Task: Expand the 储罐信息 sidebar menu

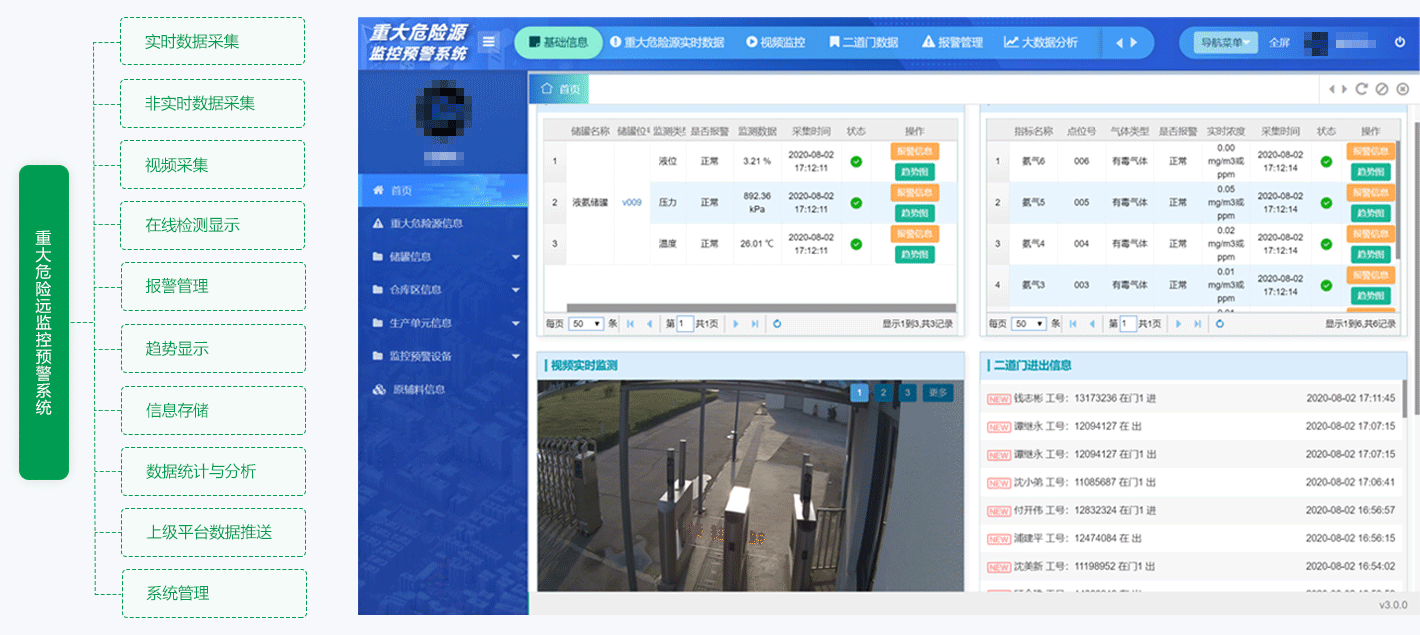Action: coord(445,257)
